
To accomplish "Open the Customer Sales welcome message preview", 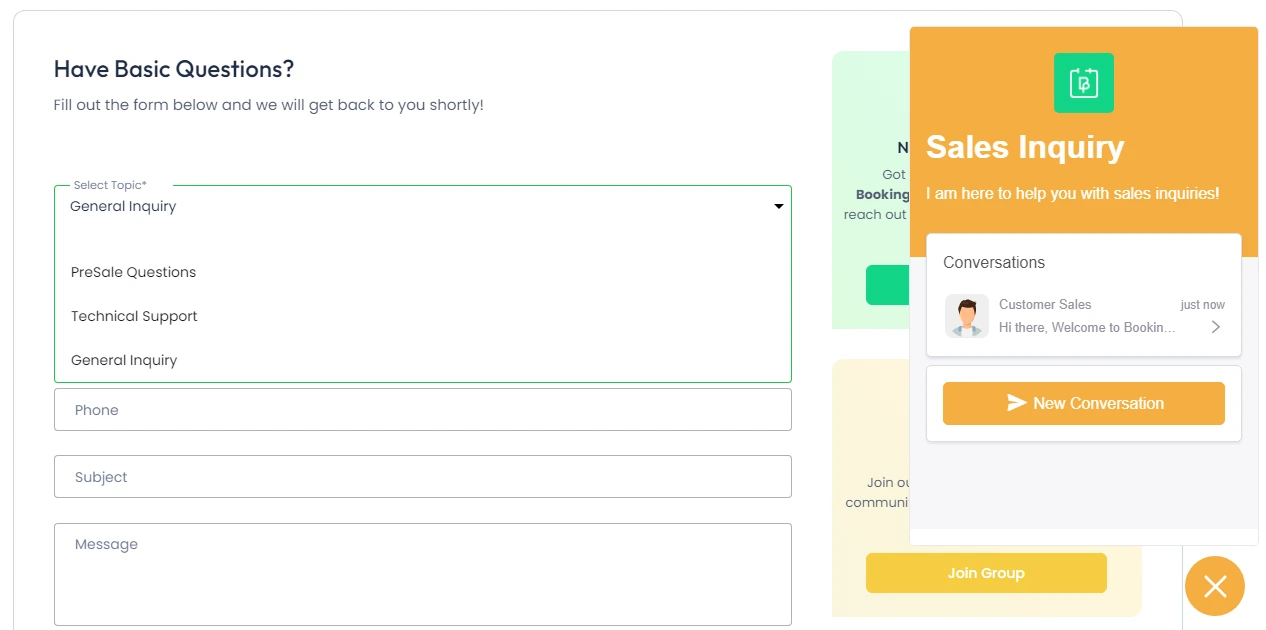I will point(1087,327).
